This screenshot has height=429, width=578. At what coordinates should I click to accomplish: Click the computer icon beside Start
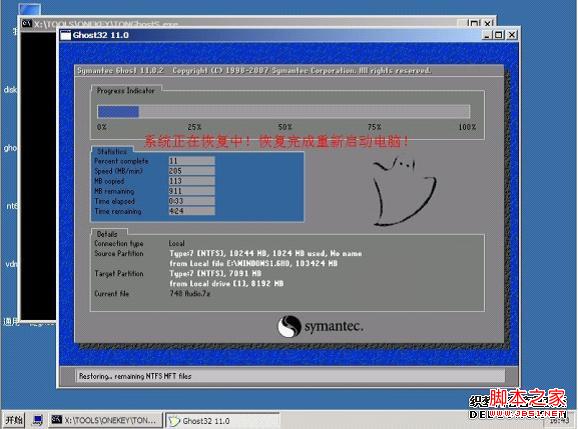37,420
